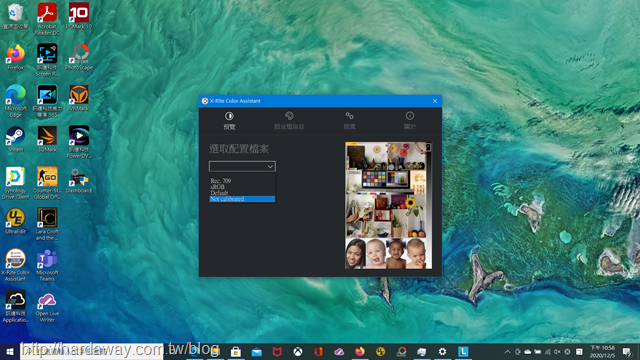Image resolution: width=640 pixels, height=360 pixels.
Task: Select the Microsoft Teams desktop icon
Action: point(47,265)
